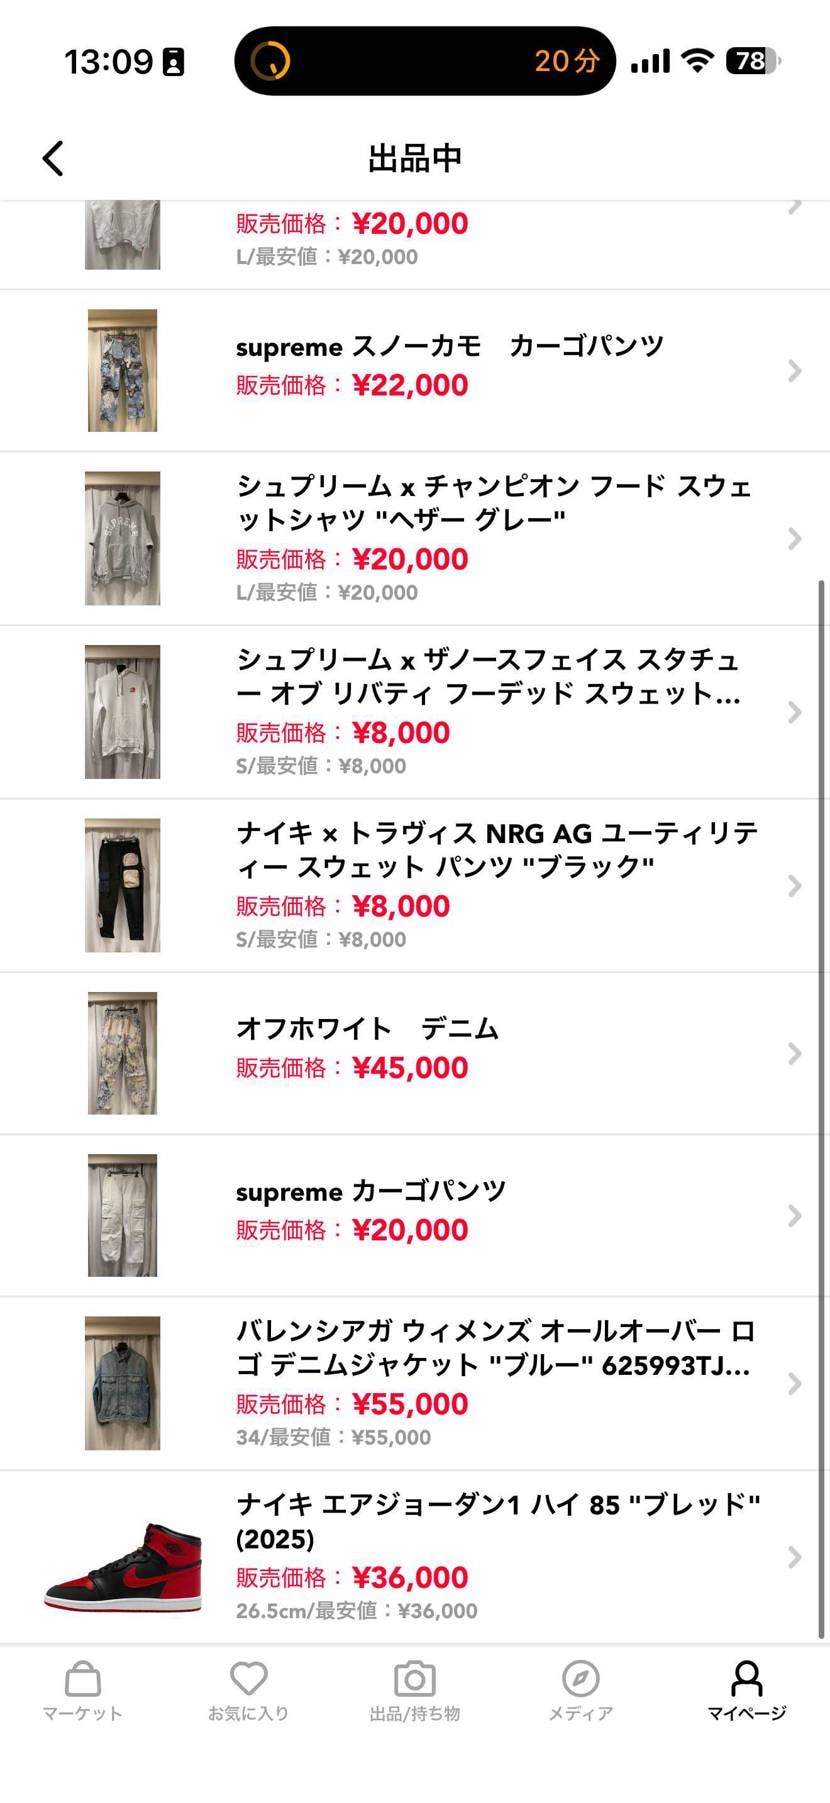The height and width of the screenshot is (1803, 830).
Task: Tap the オフホワイト デニム pants thumbnail
Action: pyautogui.click(x=122, y=1053)
